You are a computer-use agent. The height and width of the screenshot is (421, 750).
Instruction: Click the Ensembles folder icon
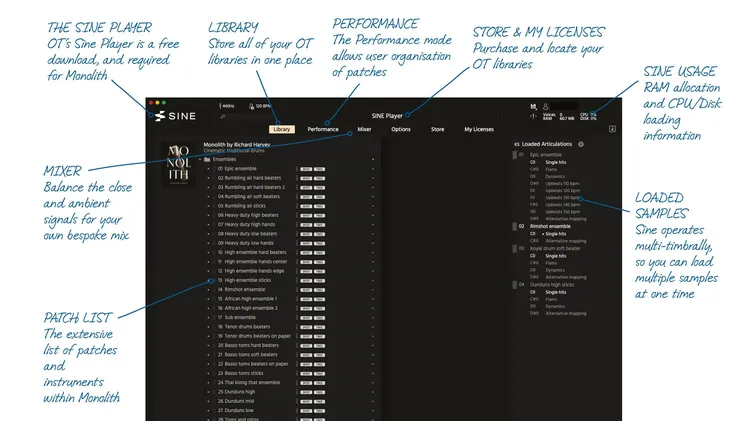pos(207,159)
